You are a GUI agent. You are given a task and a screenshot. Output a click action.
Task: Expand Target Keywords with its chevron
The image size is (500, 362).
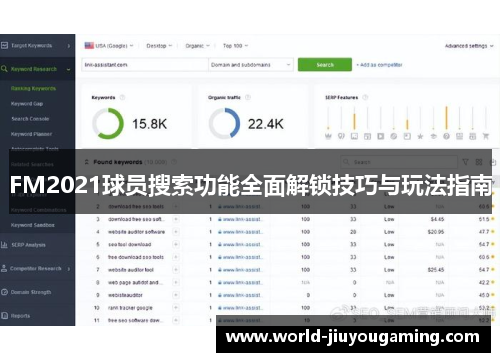69,46
